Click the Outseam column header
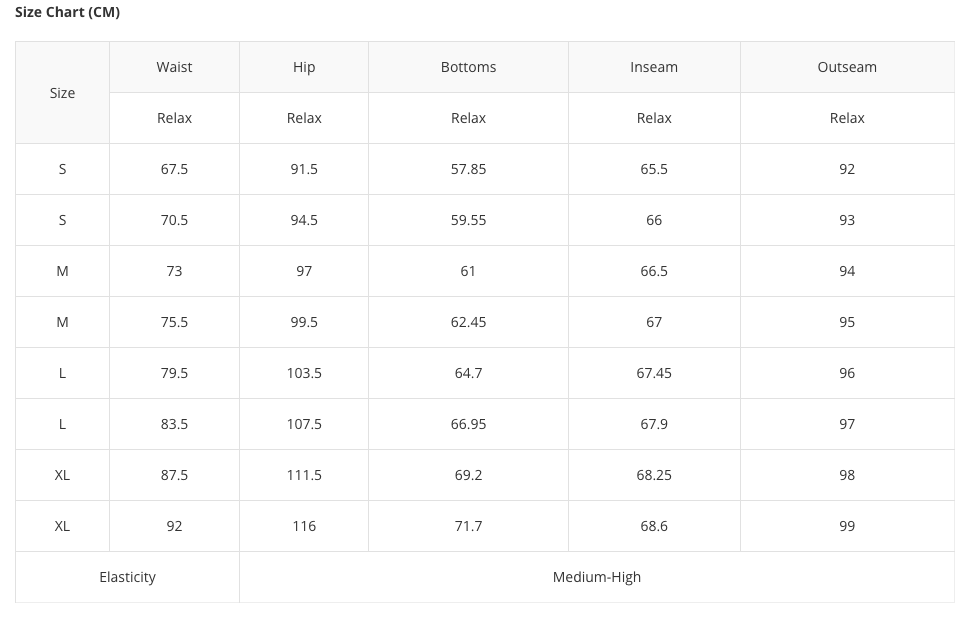This screenshot has width=972, height=628. (847, 67)
